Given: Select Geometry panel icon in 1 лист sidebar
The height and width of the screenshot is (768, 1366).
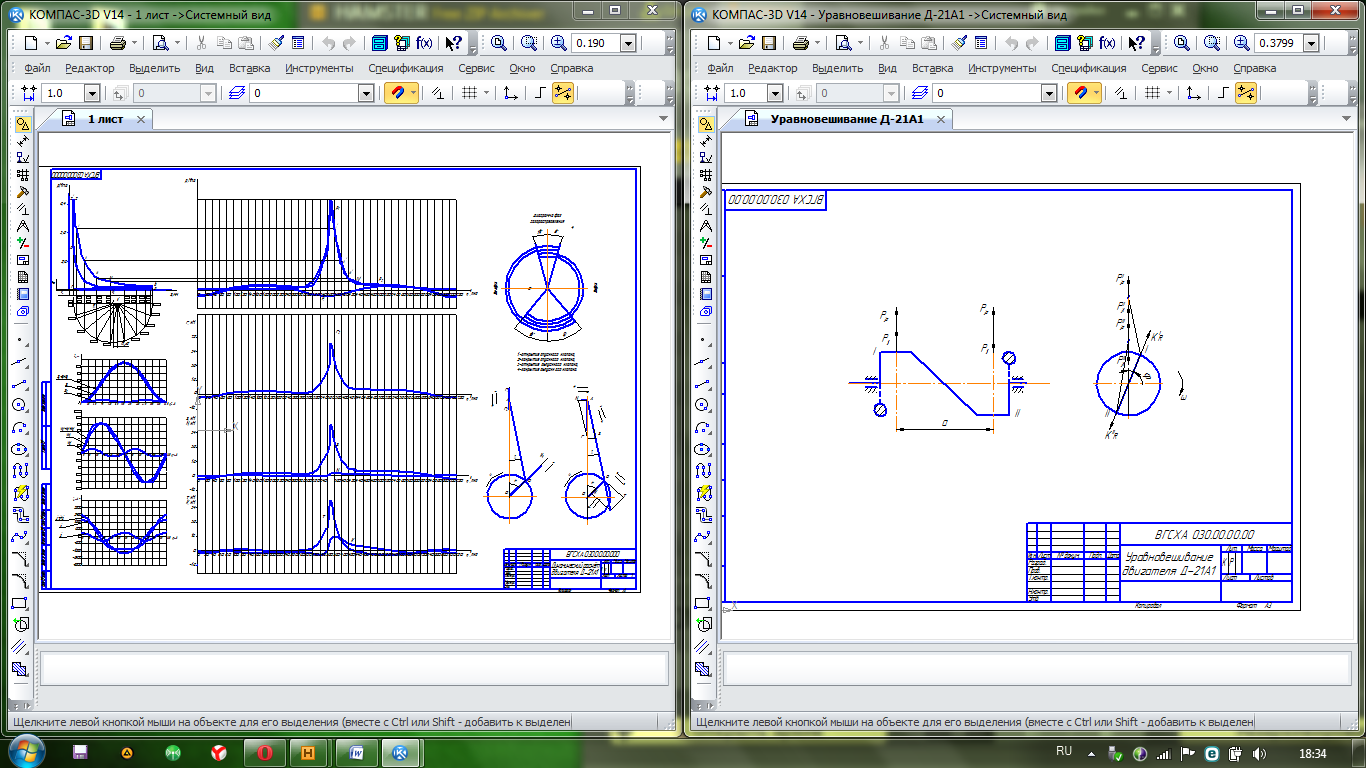Looking at the screenshot, I should 22,124.
